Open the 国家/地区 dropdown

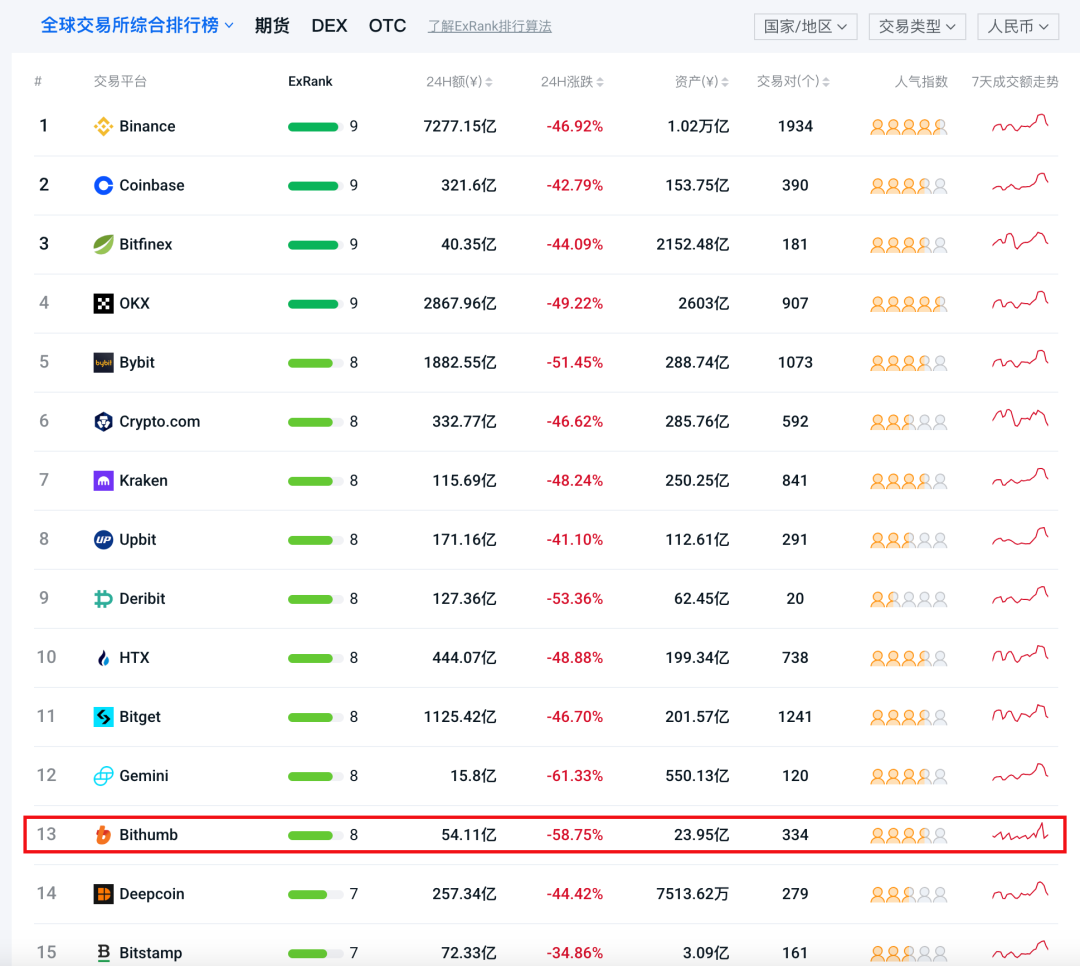point(805,26)
